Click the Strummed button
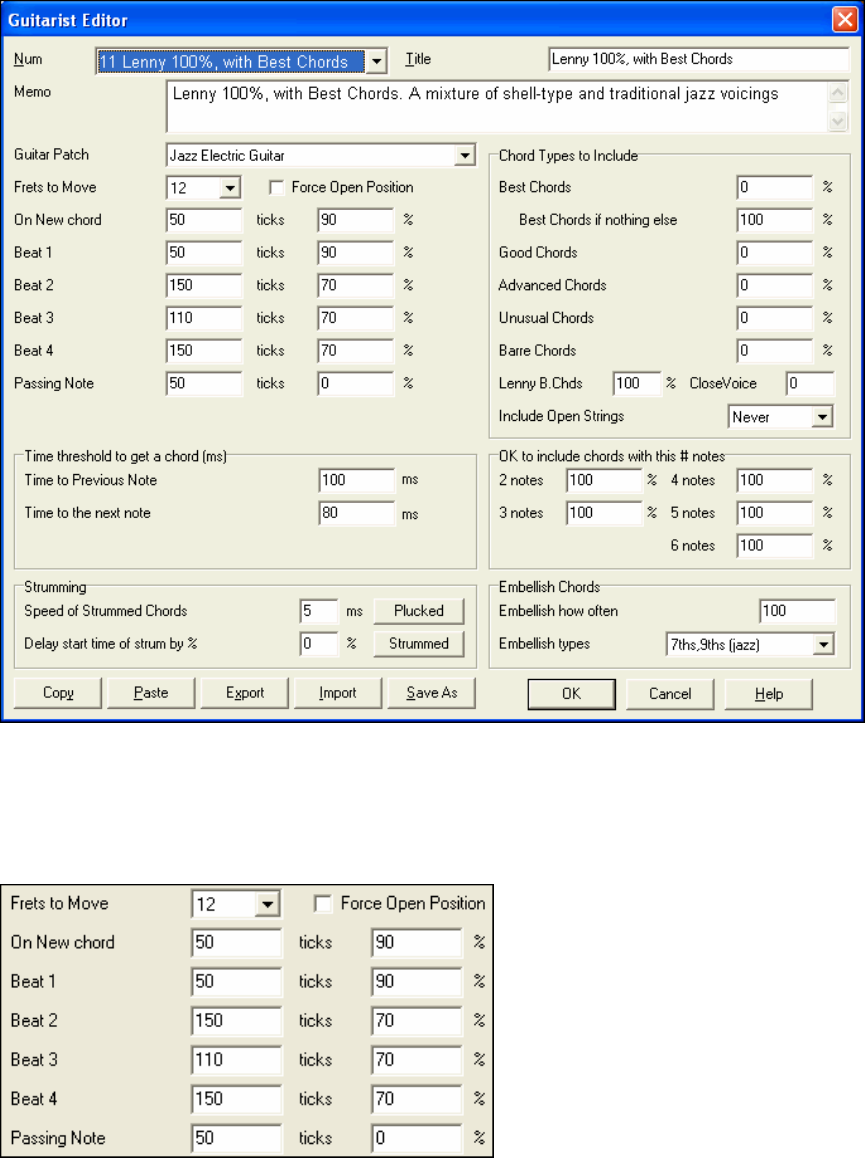 click(x=419, y=643)
